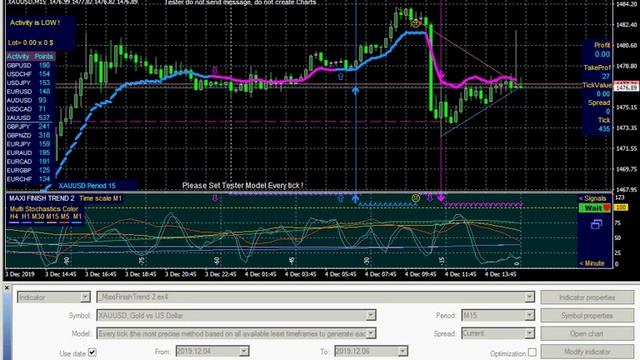Click the M15 stochastic color legend
Screen dimensions: 640x360
click(x=51, y=216)
